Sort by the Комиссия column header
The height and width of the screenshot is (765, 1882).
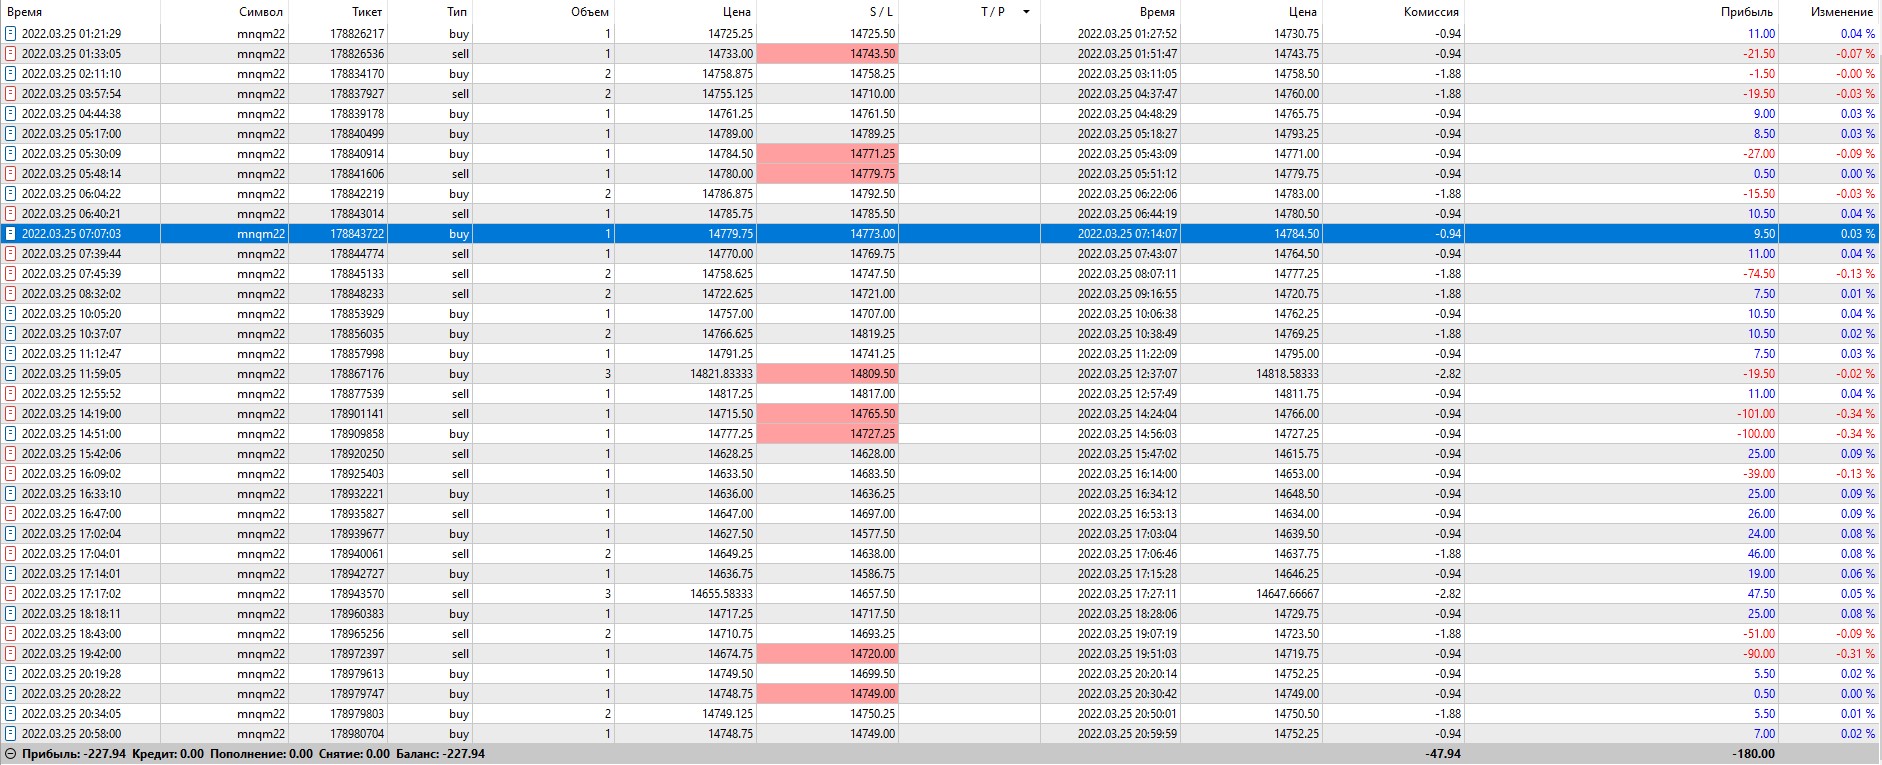(1431, 12)
